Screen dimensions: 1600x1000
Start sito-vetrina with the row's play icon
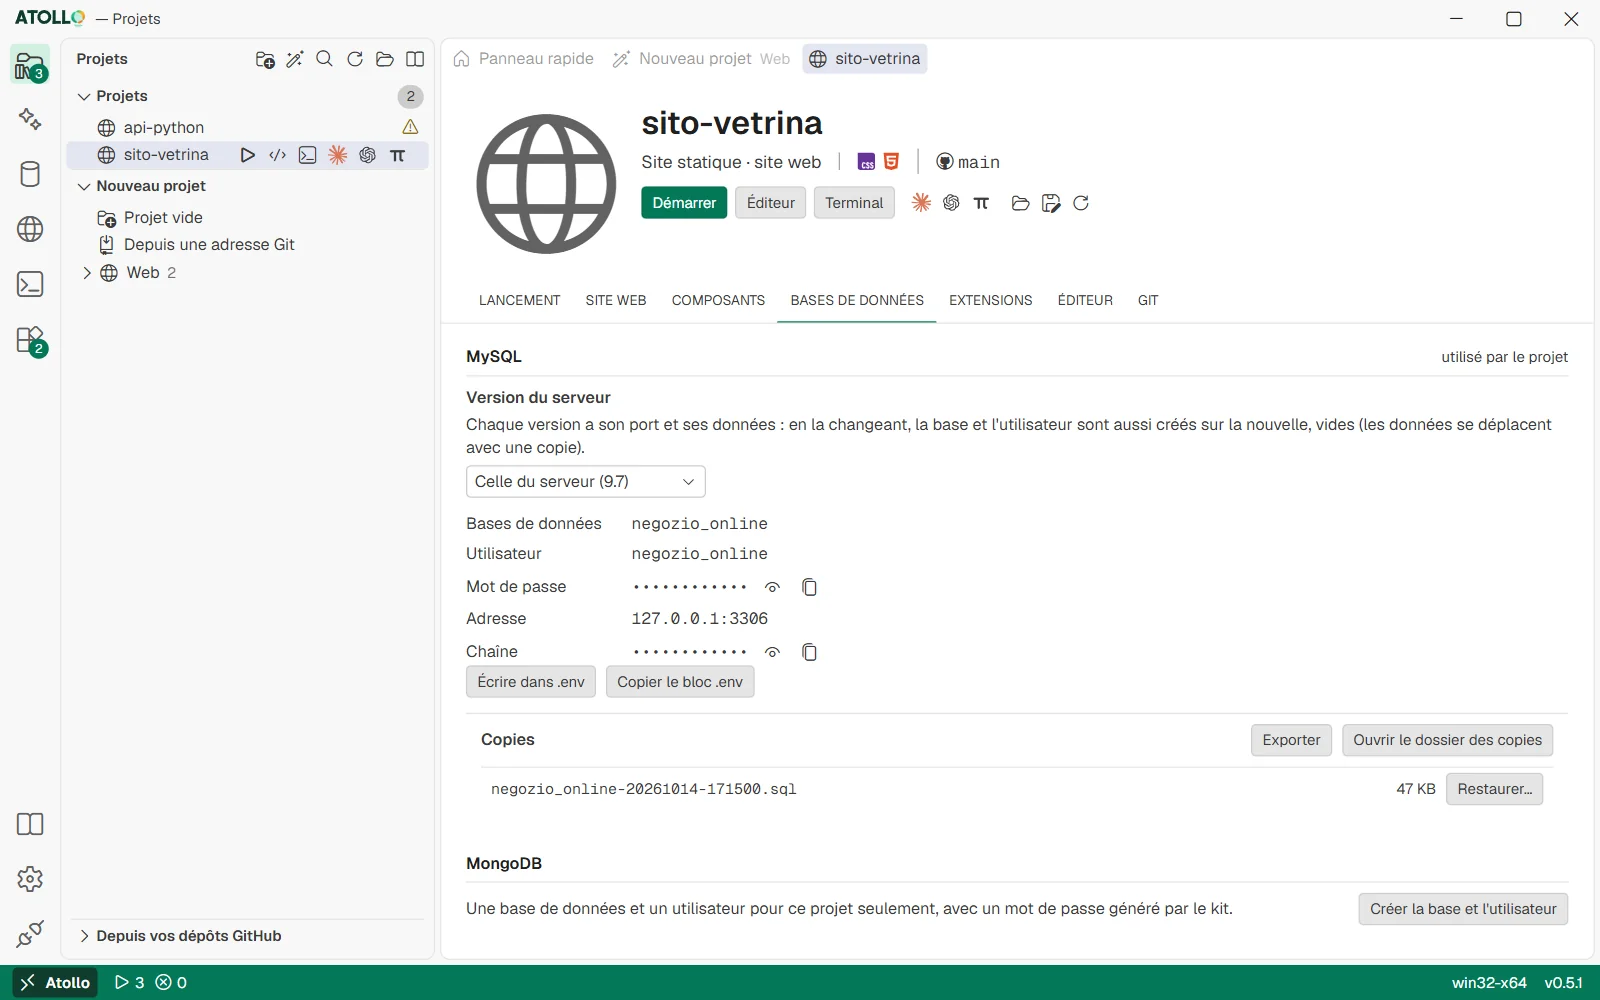coord(248,155)
